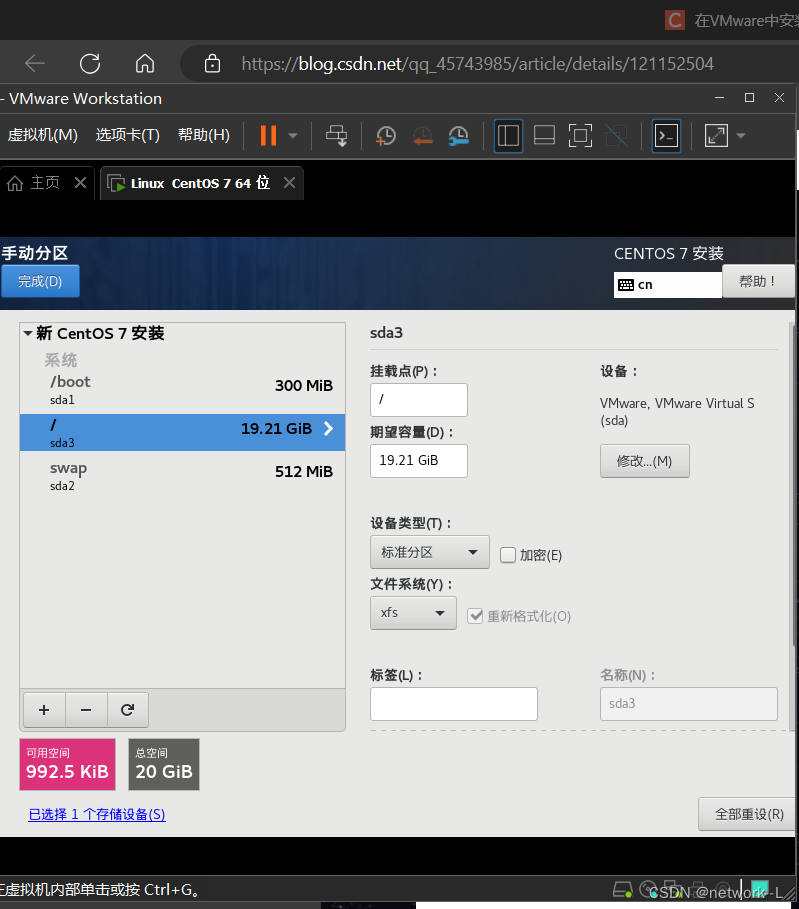Close the Linux CentOS 7 tab
This screenshot has height=909, width=799.
pyautogui.click(x=289, y=183)
